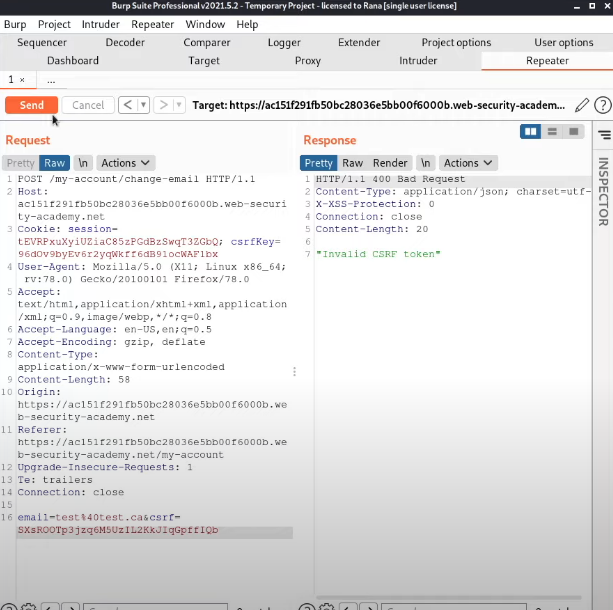Click the POST /my-account/change-email request line
Image resolution: width=613 pixels, height=610 pixels.
136,179
